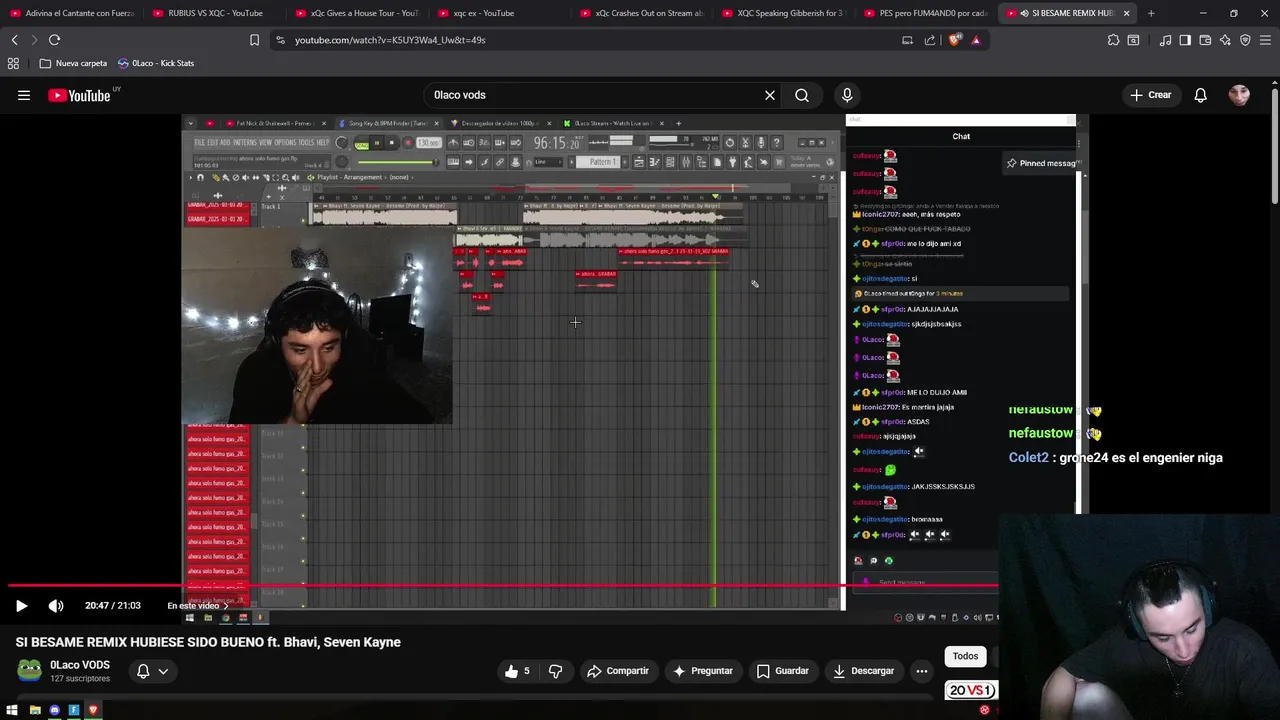1280x720 pixels.
Task: Open the 20 VS 1 suggested video thumbnail
Action: click(972, 690)
